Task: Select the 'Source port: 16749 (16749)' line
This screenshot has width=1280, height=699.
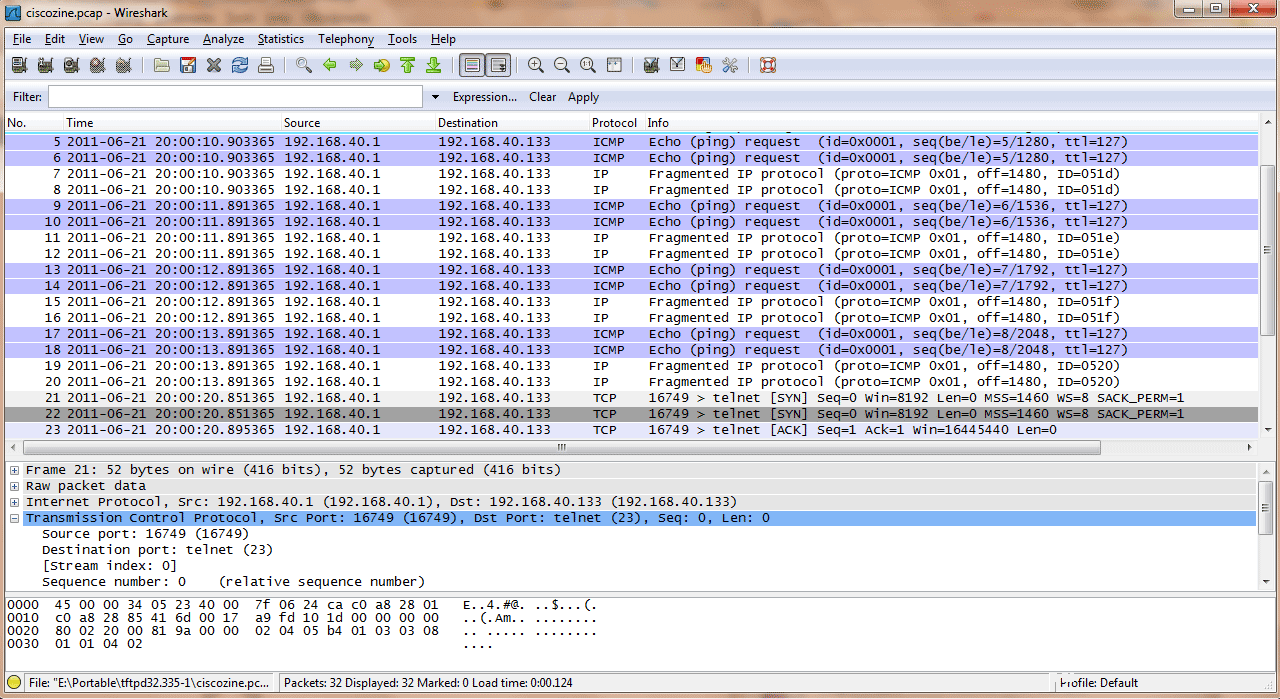Action: click(145, 534)
